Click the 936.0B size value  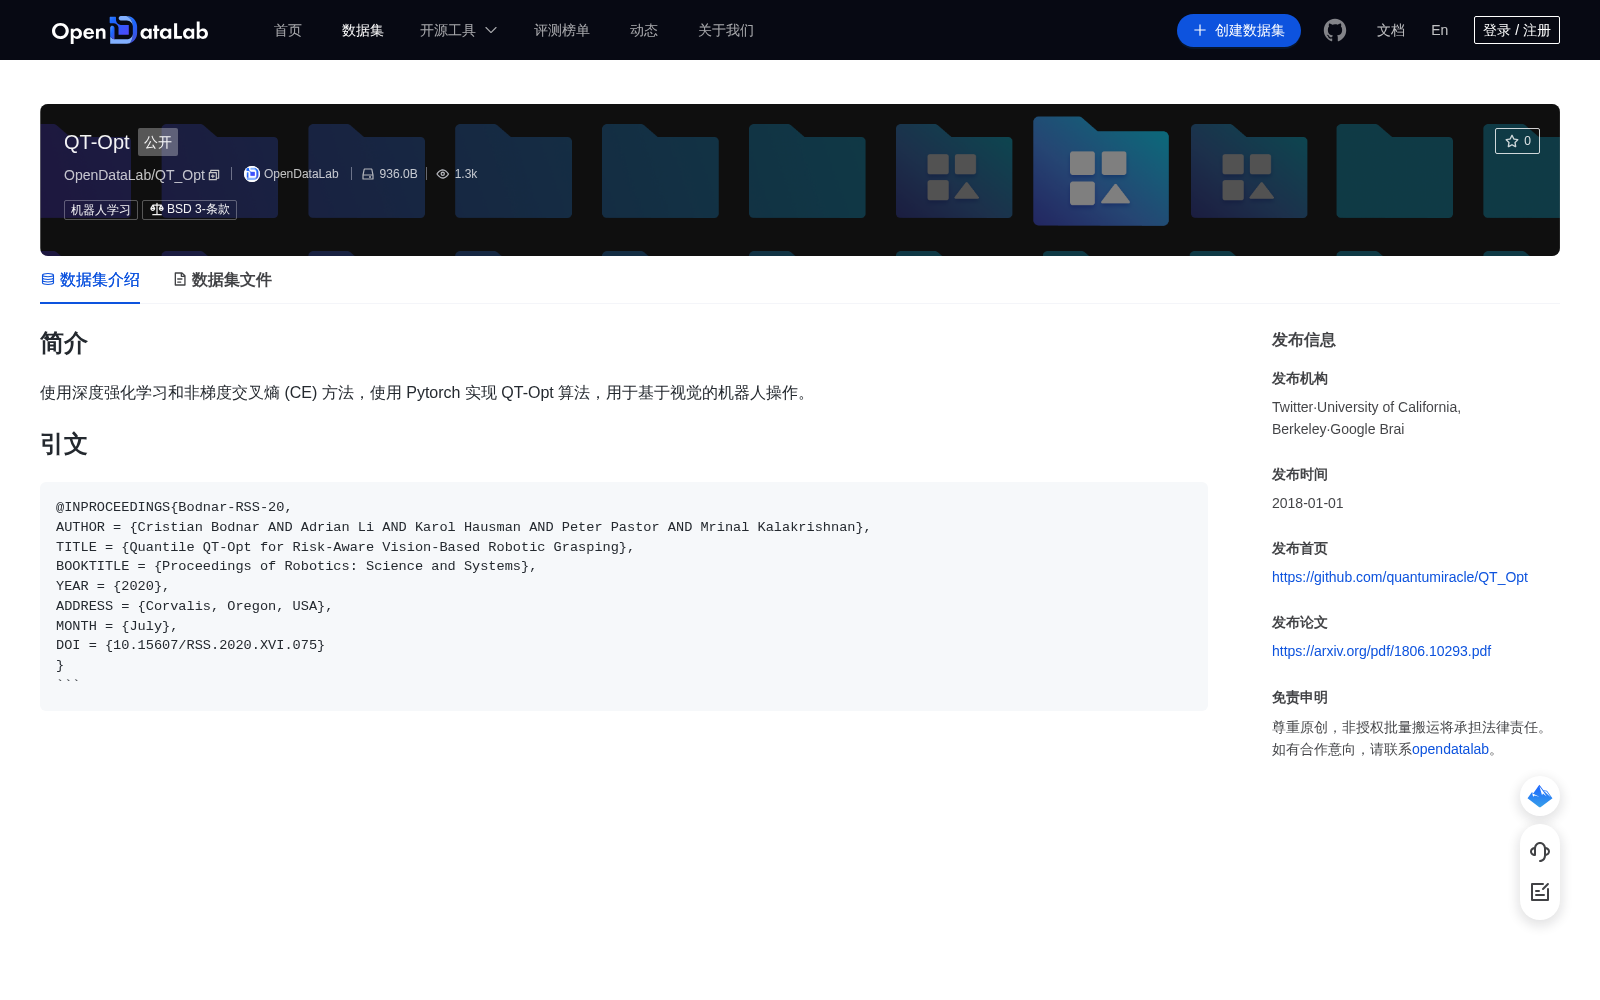pyautogui.click(x=398, y=174)
